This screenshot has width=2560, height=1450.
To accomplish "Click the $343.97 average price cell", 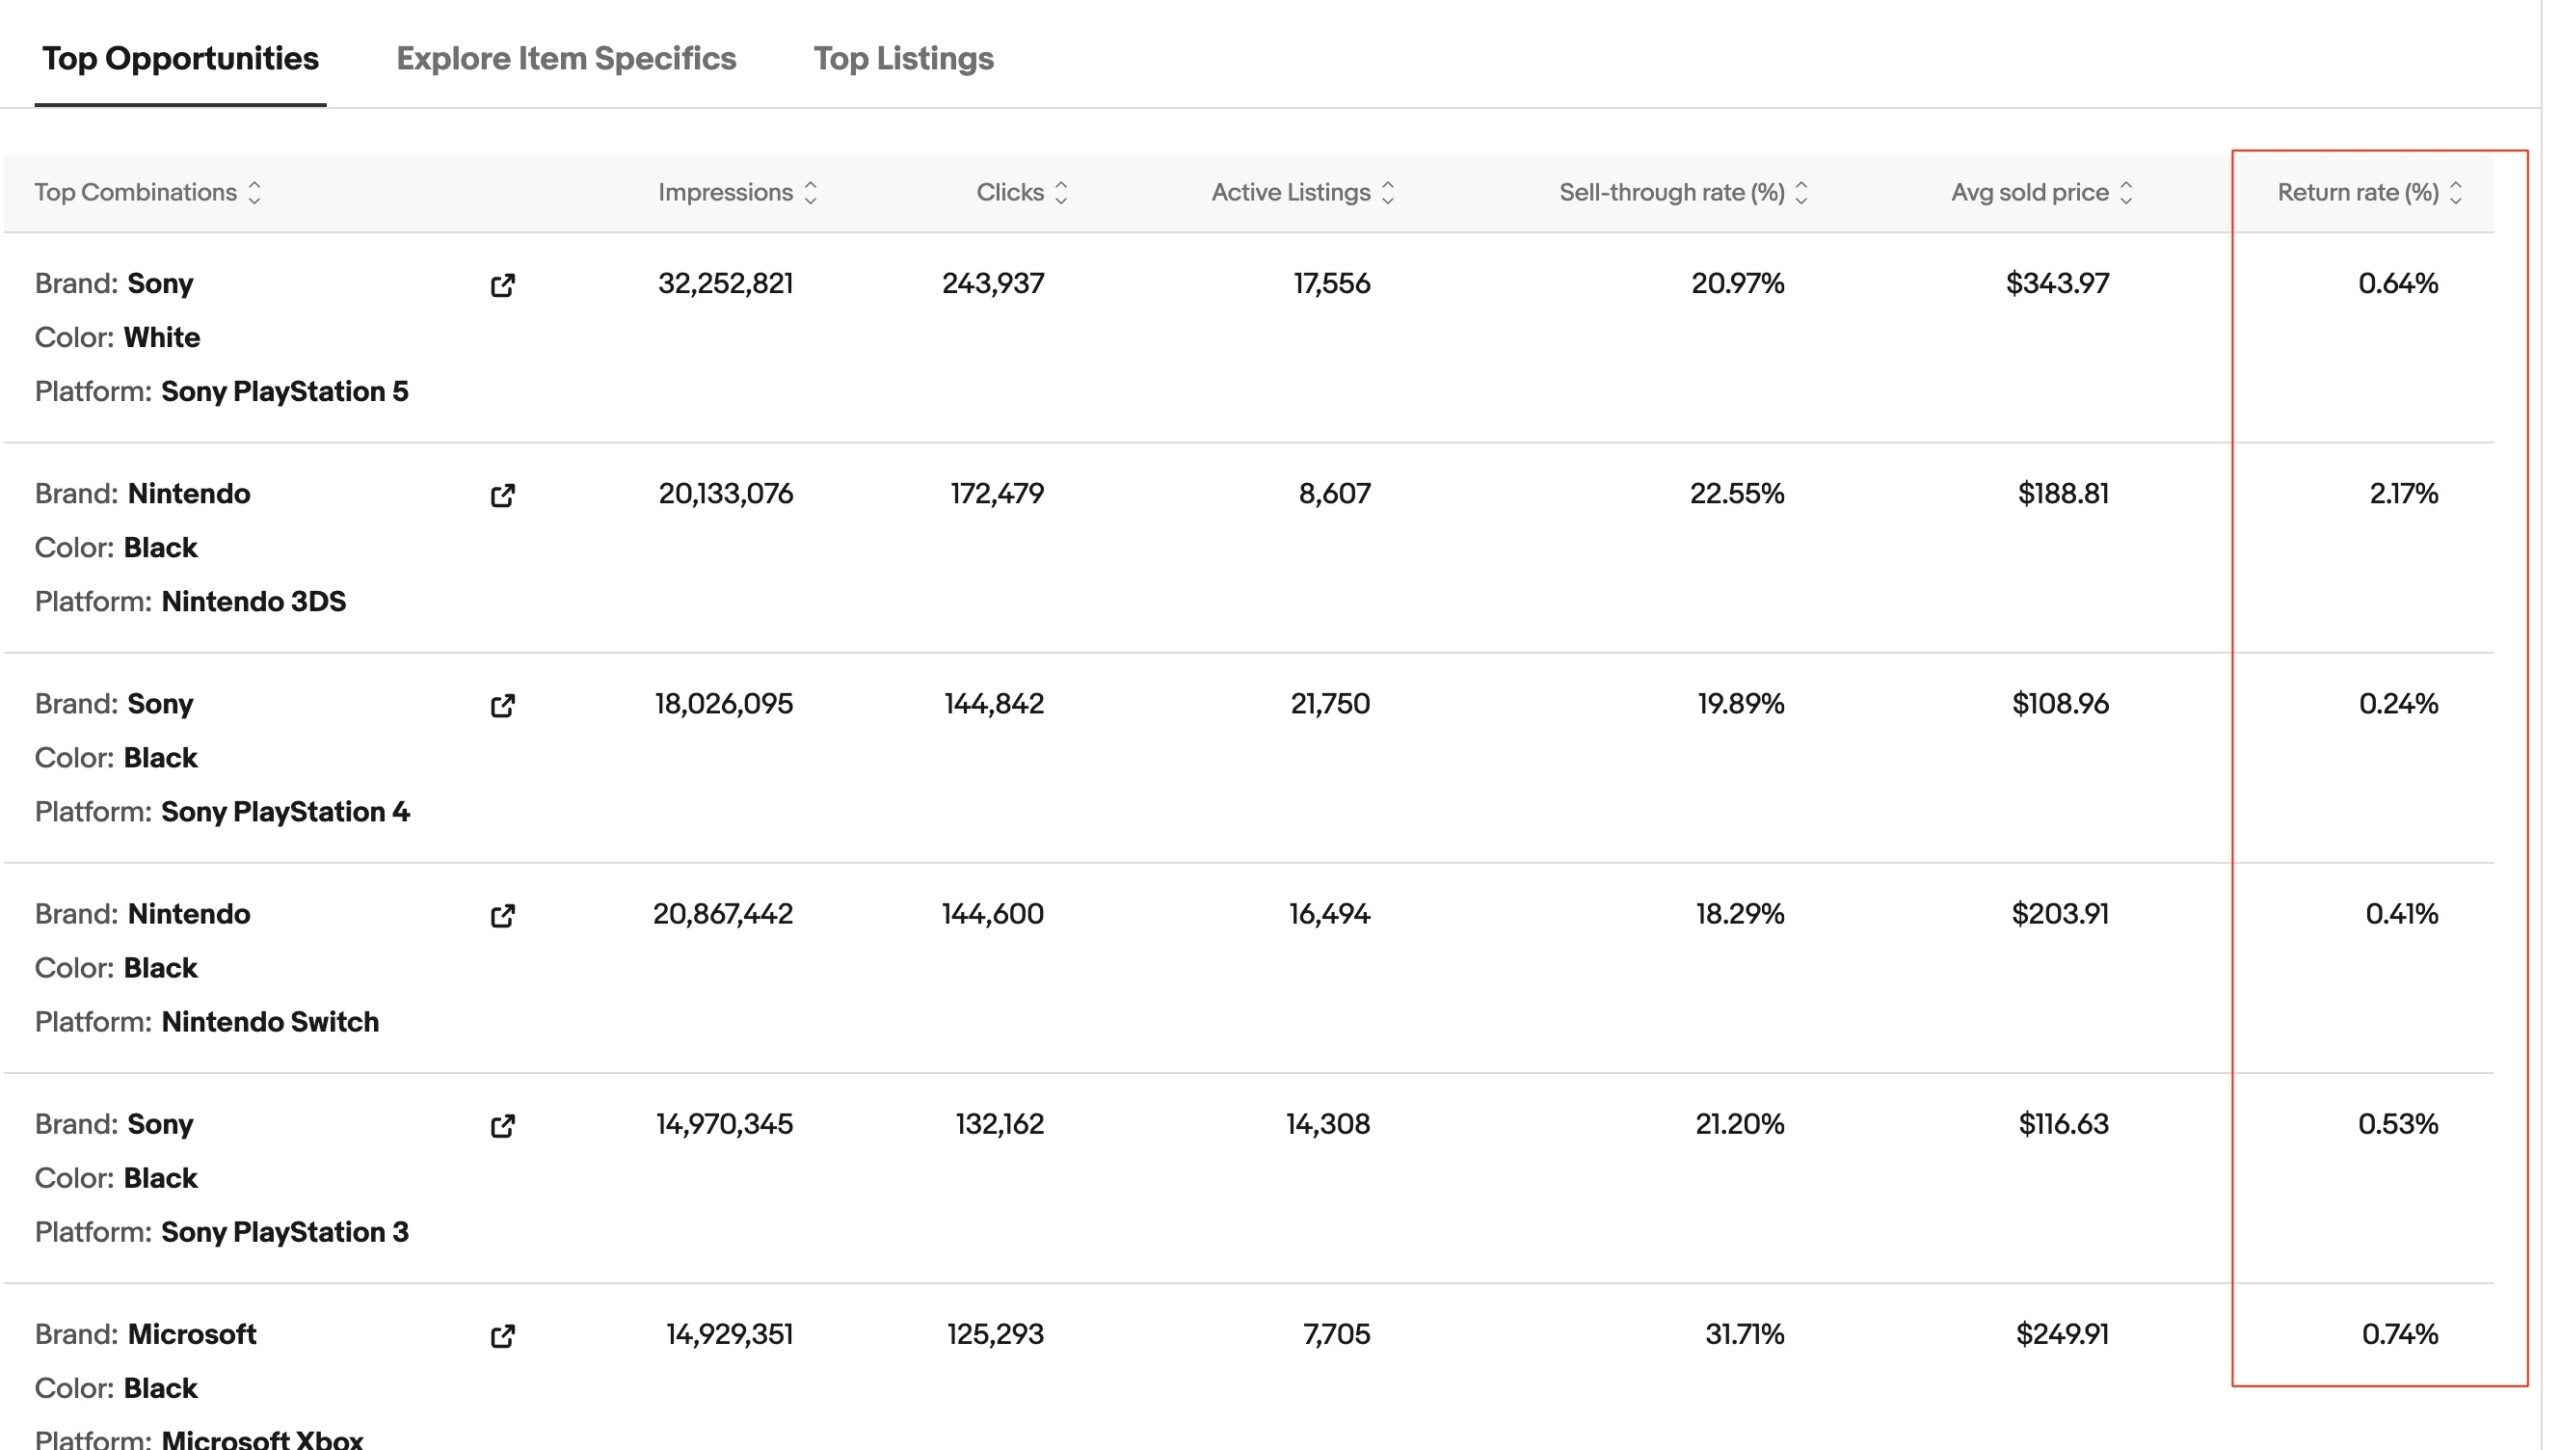I will point(2057,284).
